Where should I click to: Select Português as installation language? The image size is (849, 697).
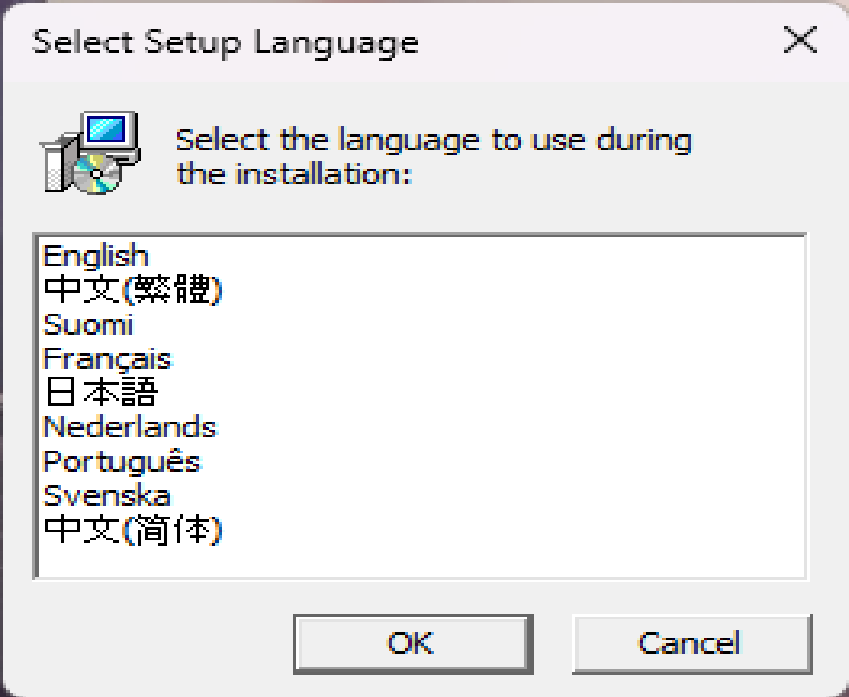[122, 461]
